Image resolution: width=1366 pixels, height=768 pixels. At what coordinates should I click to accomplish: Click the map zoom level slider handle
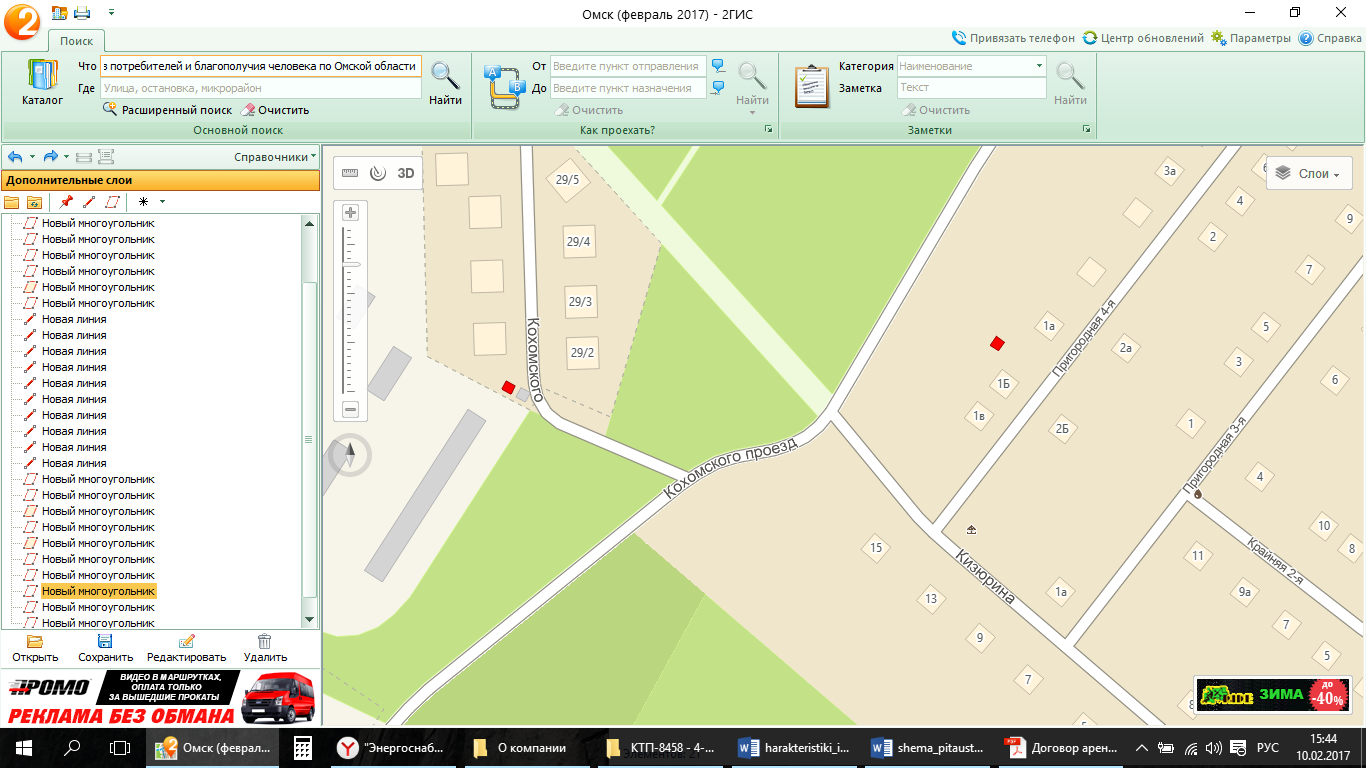351,264
